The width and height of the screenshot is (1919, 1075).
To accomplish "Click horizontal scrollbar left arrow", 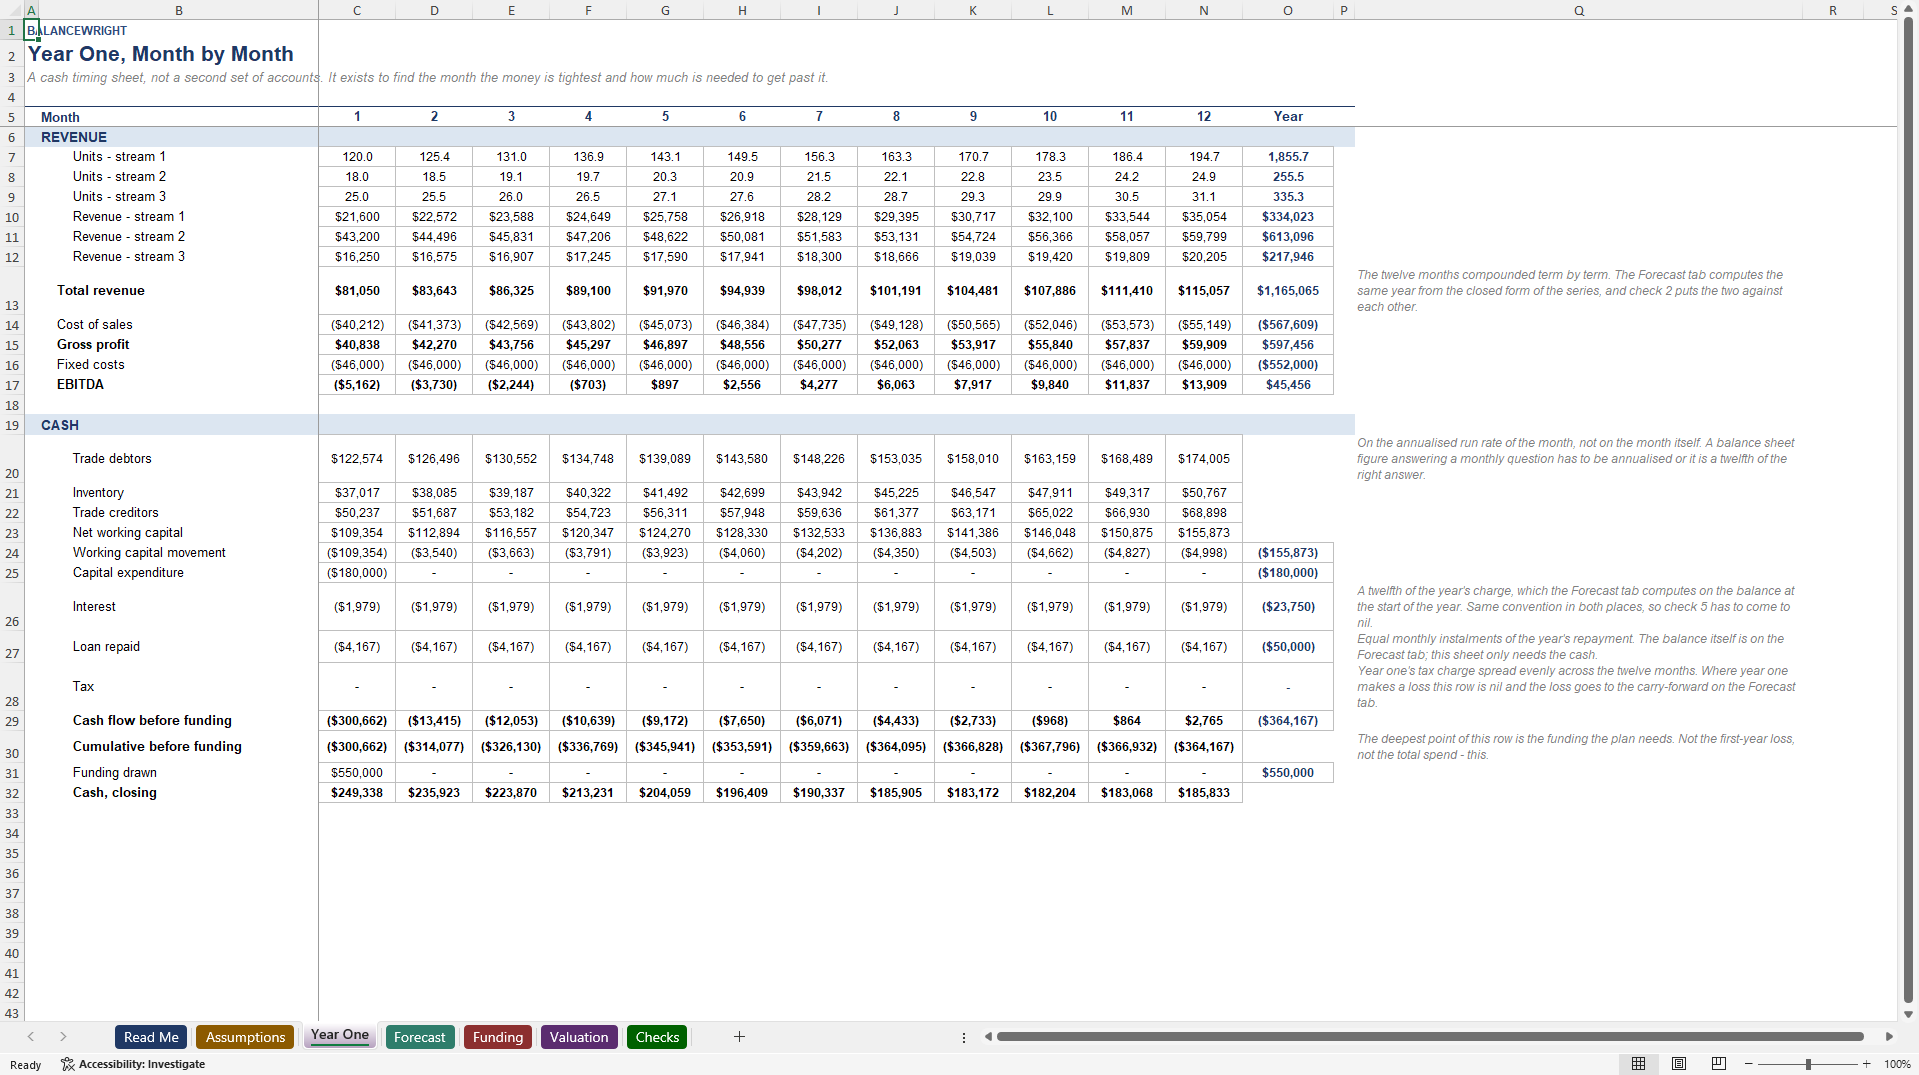I will coord(988,1037).
